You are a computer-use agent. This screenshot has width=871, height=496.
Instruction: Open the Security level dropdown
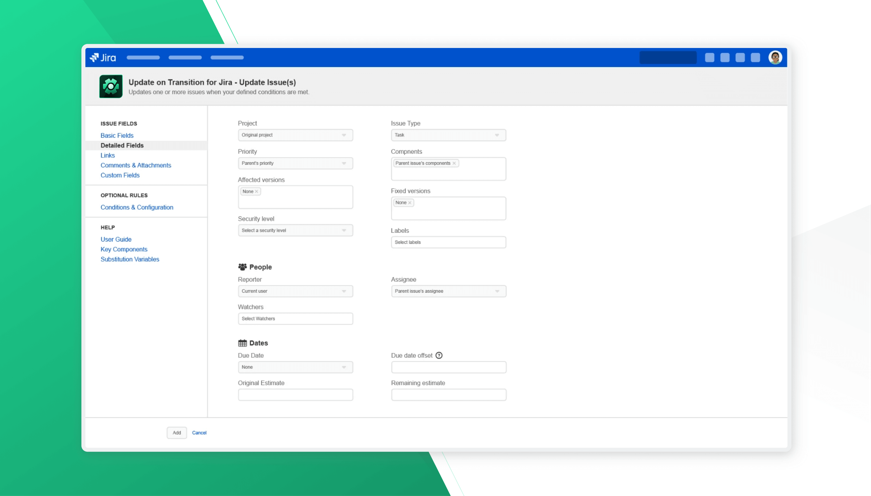click(296, 231)
